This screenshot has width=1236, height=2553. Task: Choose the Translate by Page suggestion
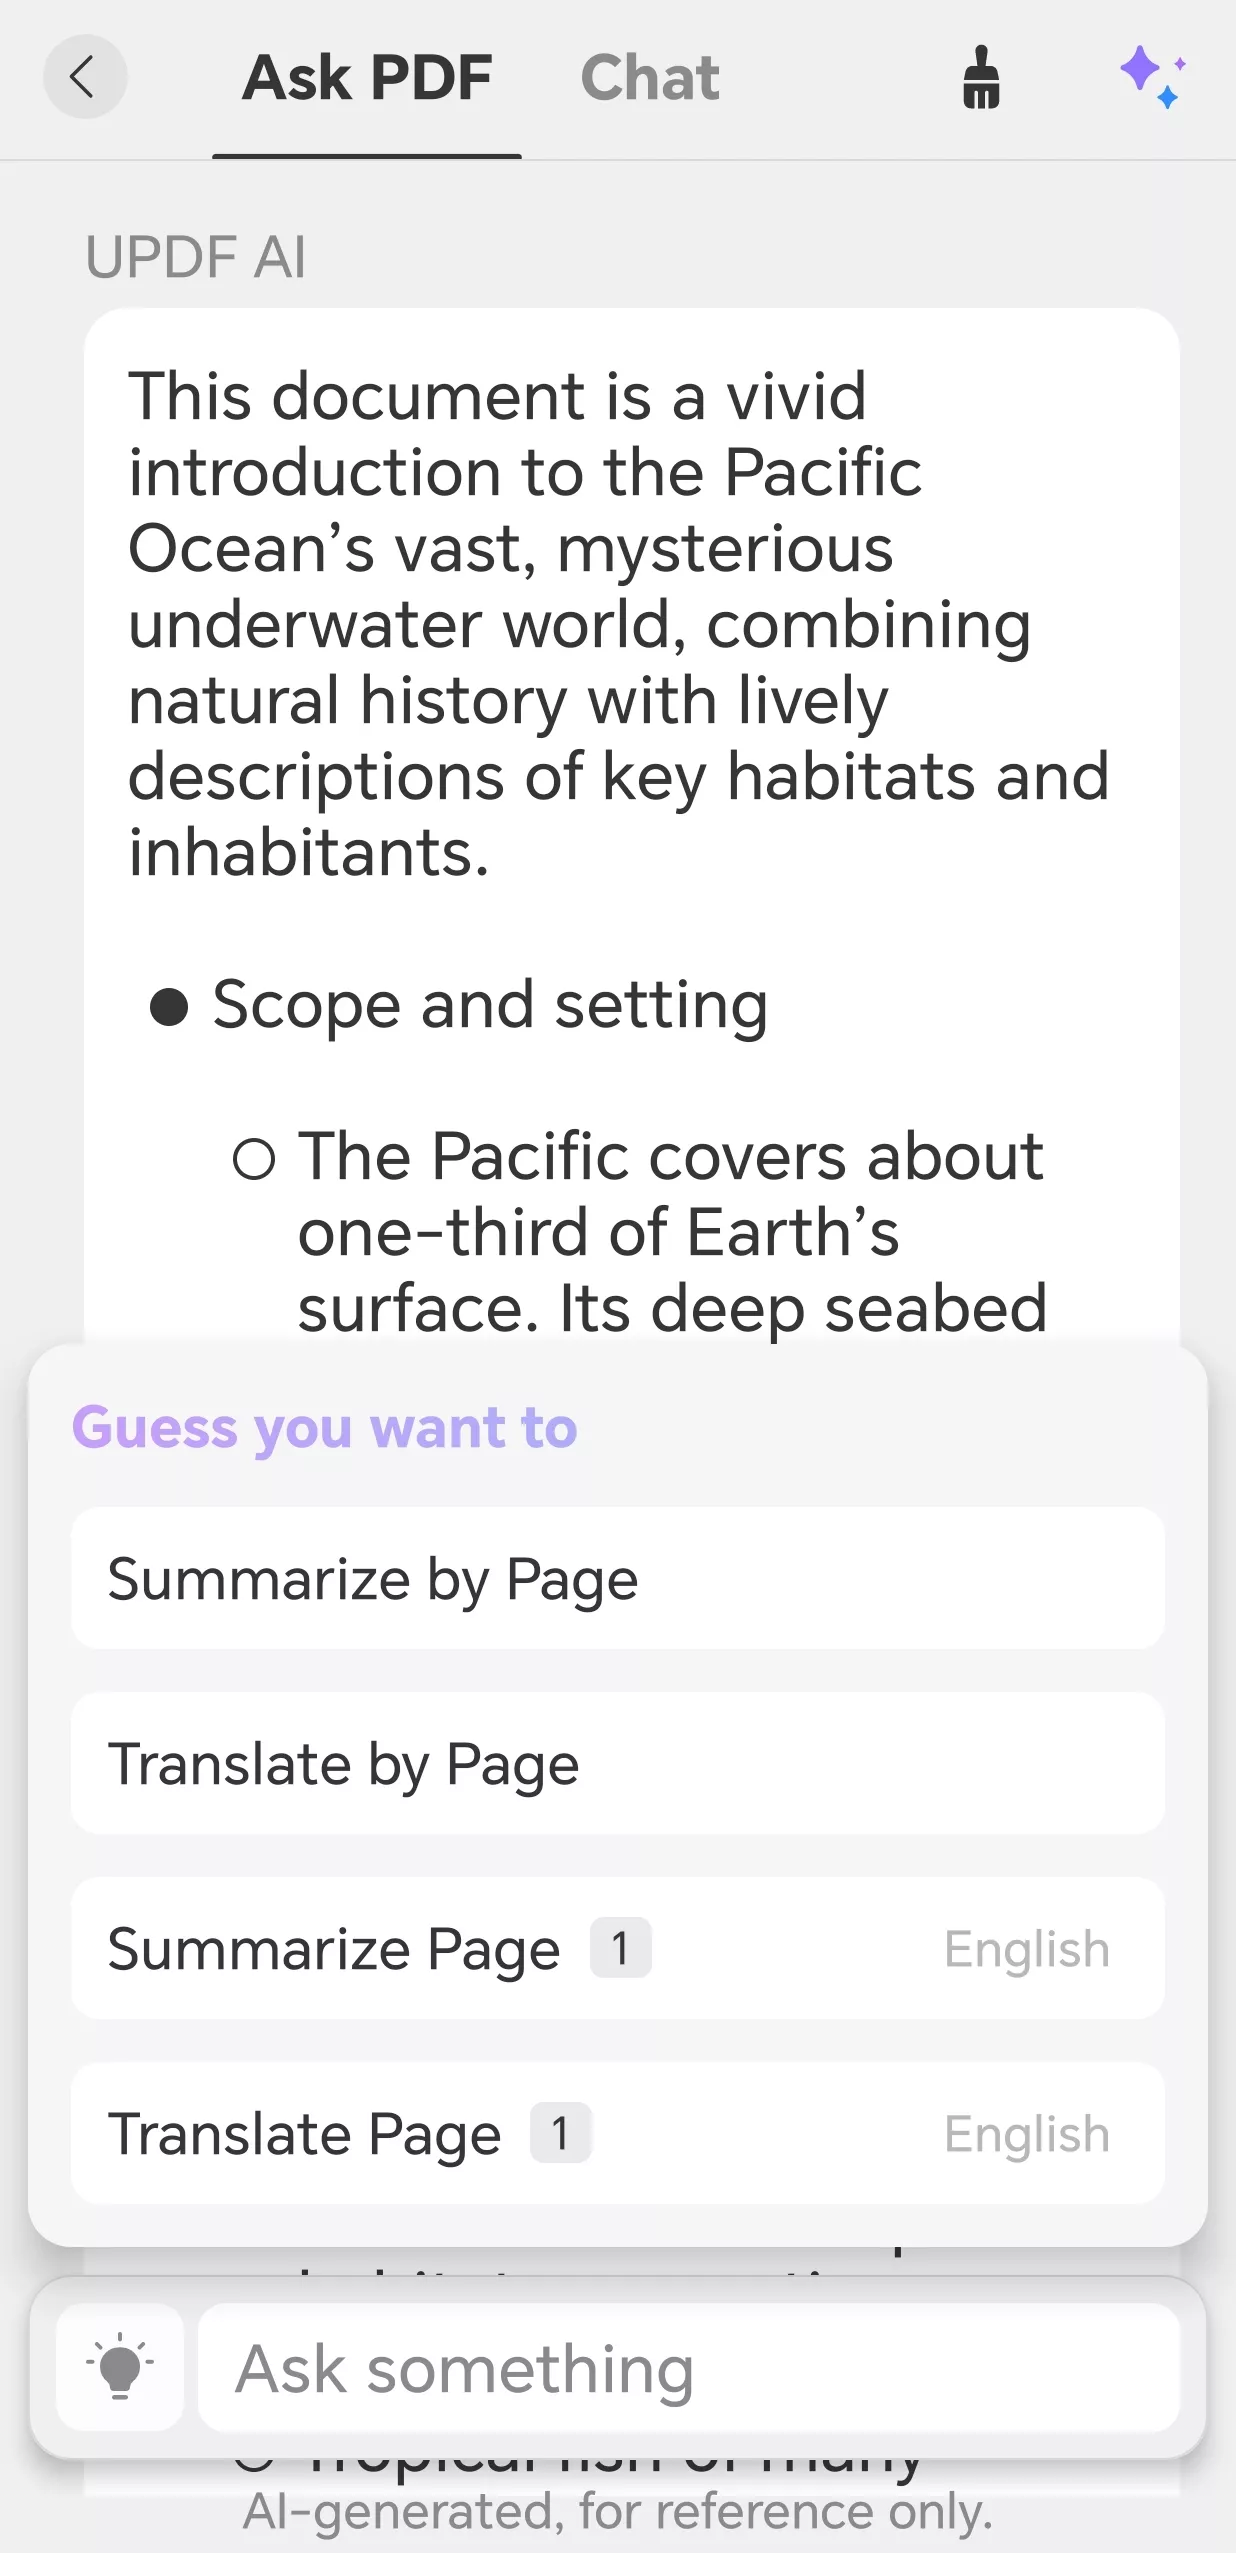[618, 1763]
